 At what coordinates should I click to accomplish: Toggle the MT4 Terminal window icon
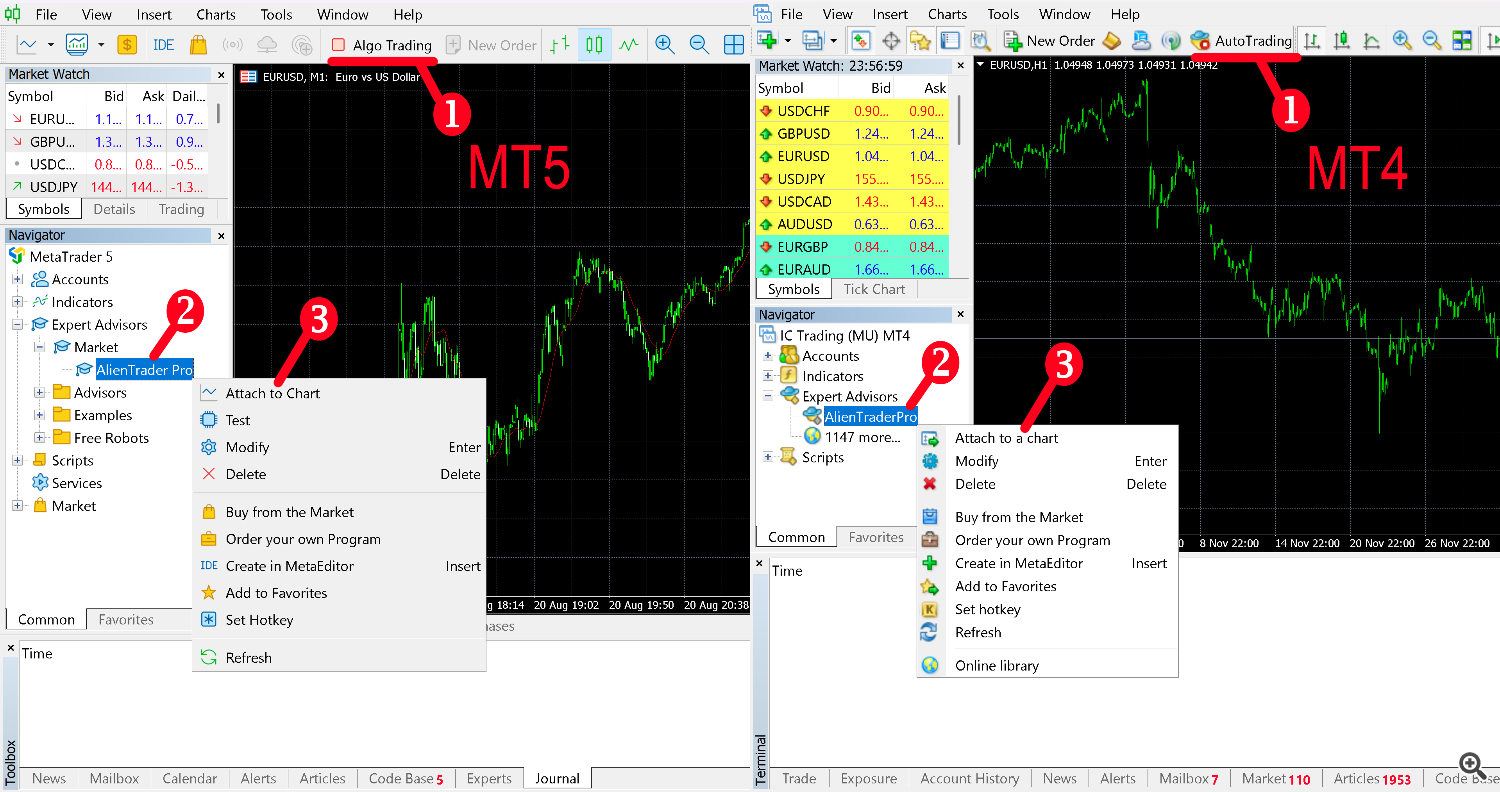950,41
